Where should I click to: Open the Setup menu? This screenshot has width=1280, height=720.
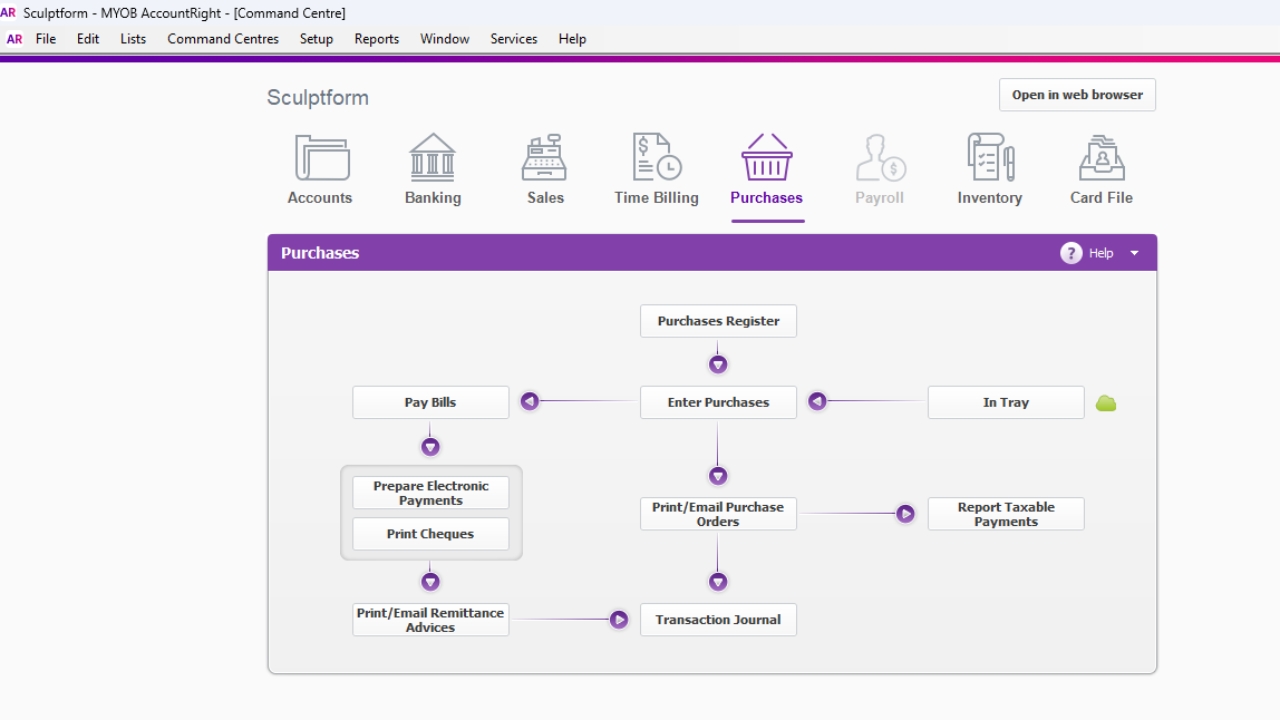tap(317, 39)
